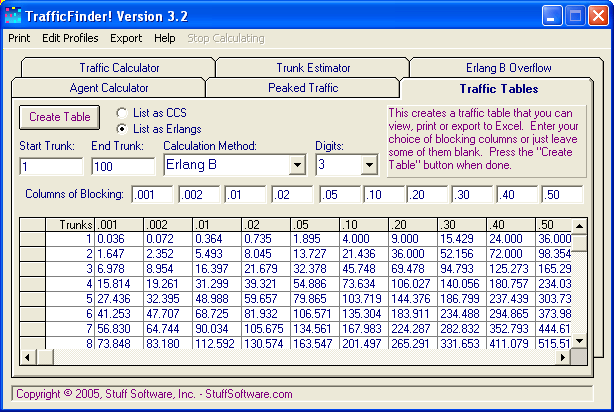Select the Traffic Tables tab
This screenshot has width=614, height=412.
click(x=498, y=89)
